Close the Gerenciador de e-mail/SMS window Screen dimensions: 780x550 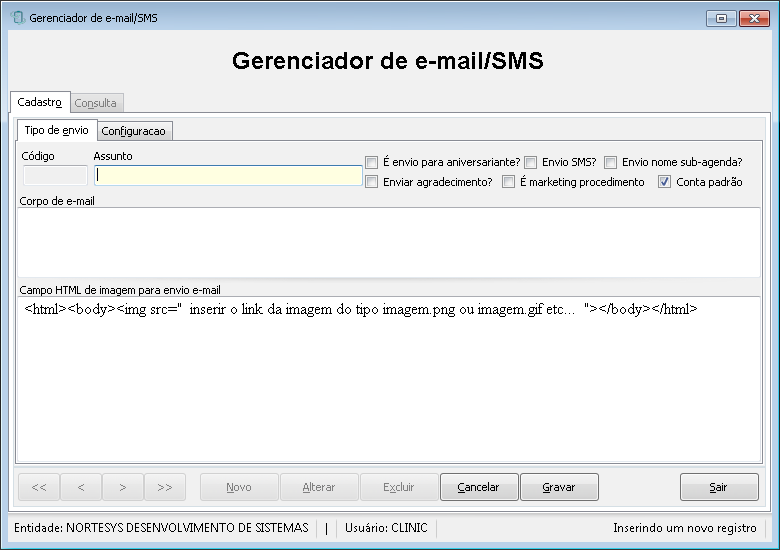[754, 18]
